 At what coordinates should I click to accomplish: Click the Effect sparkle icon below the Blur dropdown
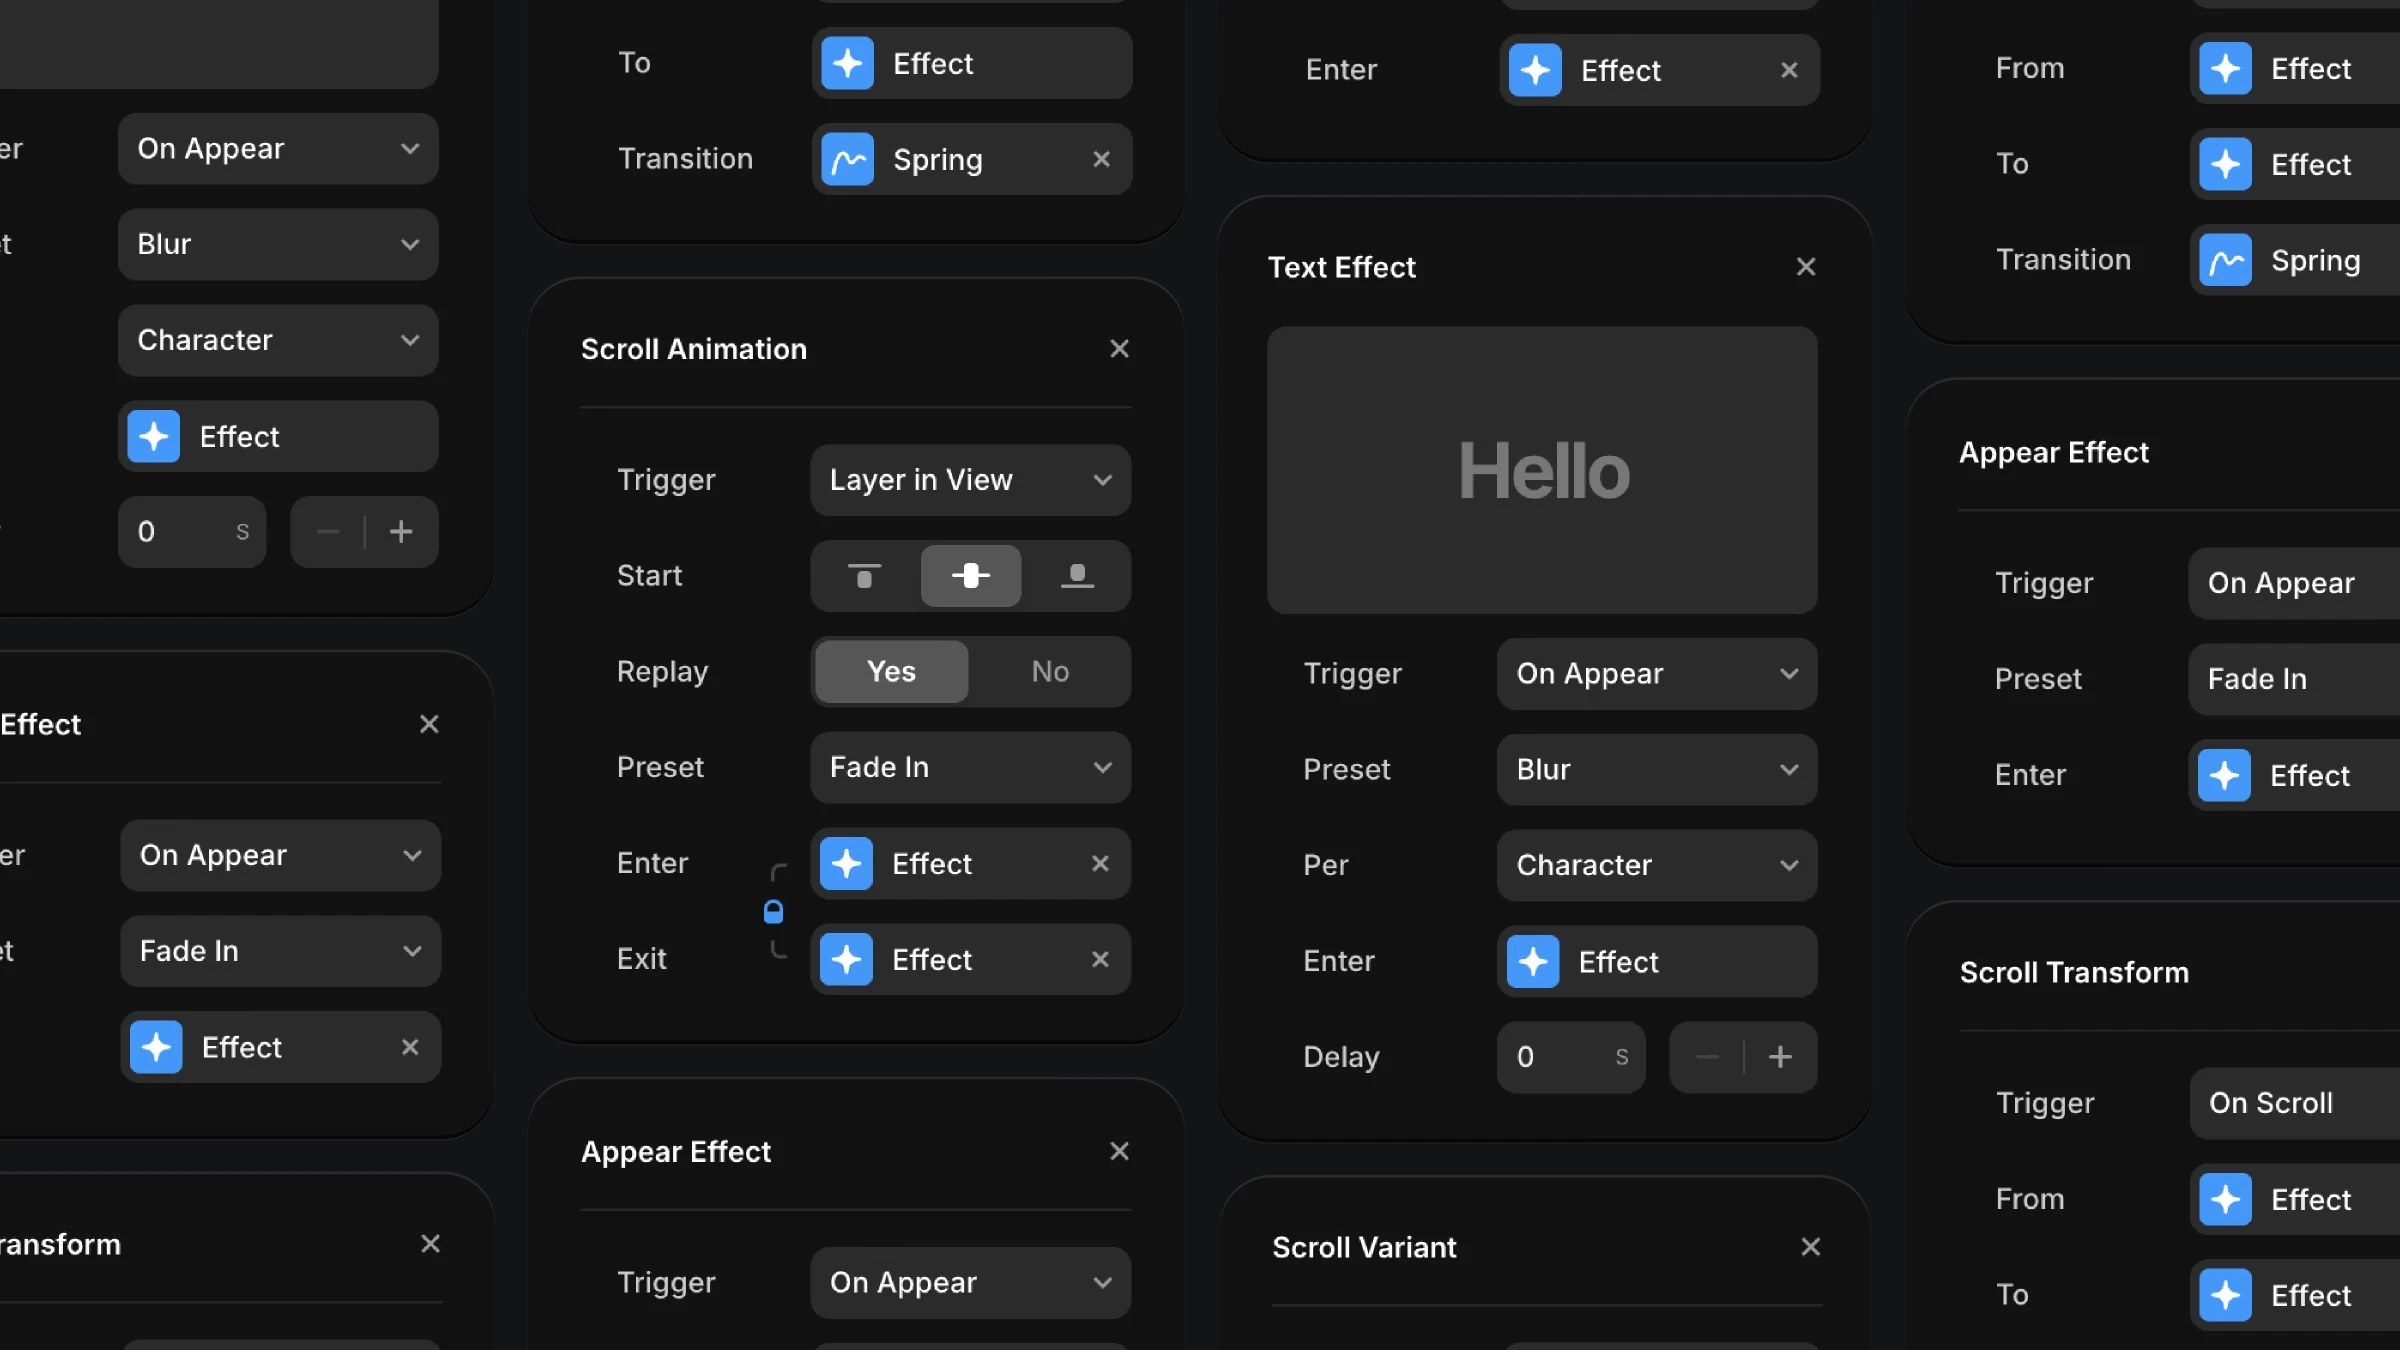(x=154, y=437)
